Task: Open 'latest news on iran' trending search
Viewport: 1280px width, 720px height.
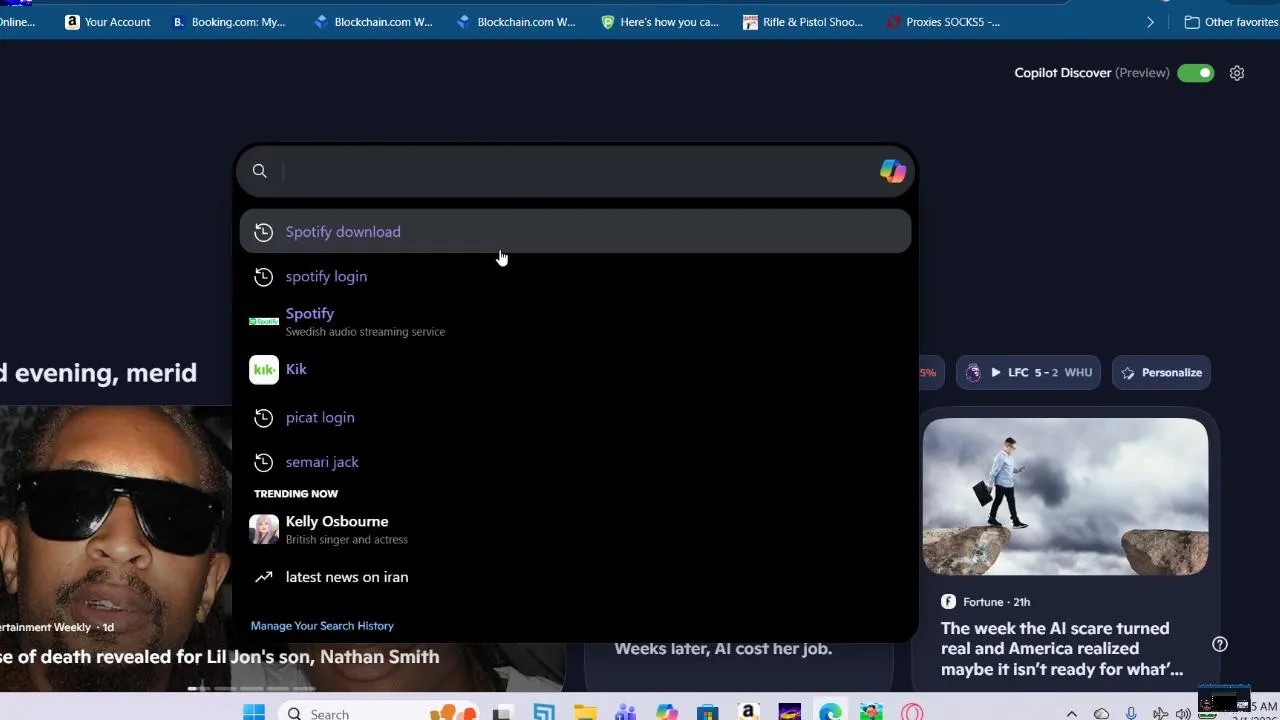Action: coord(575,577)
